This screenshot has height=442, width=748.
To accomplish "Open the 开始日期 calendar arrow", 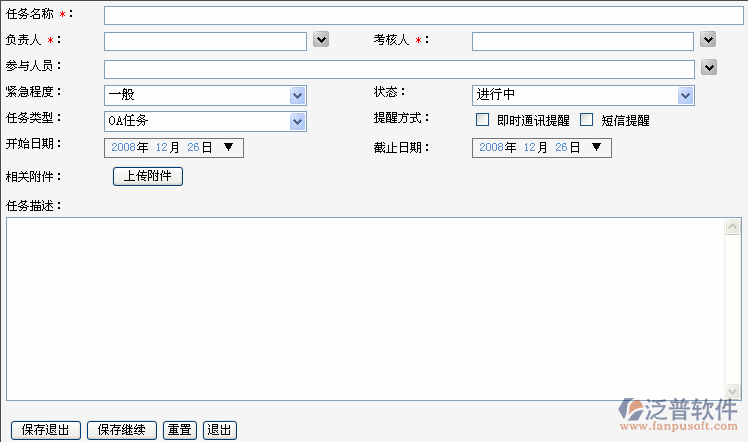I will click(x=228, y=147).
